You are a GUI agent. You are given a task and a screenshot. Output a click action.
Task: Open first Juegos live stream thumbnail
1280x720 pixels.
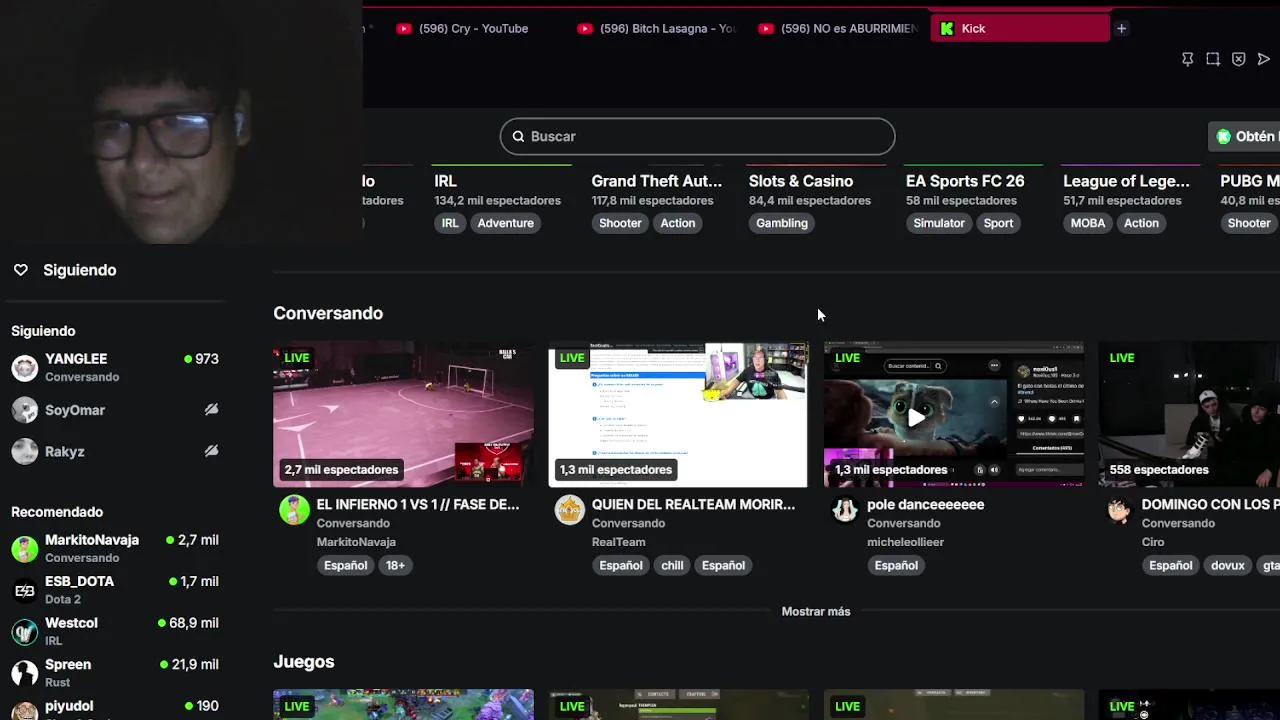tap(403, 705)
